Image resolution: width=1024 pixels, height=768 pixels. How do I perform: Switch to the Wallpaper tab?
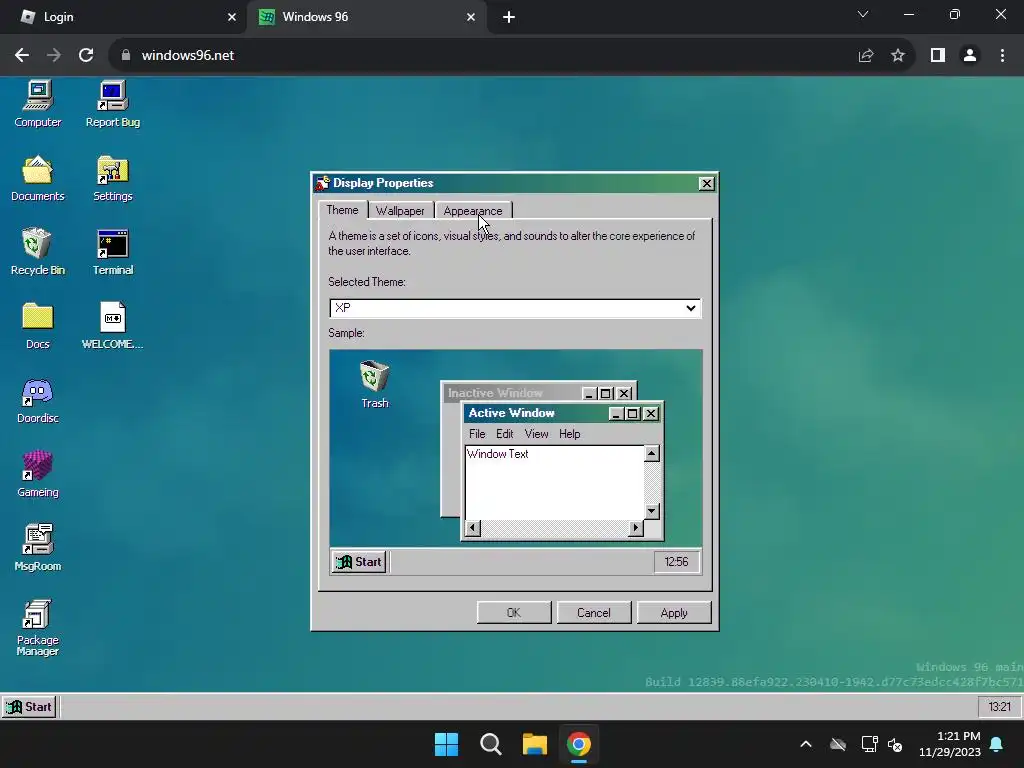click(400, 211)
